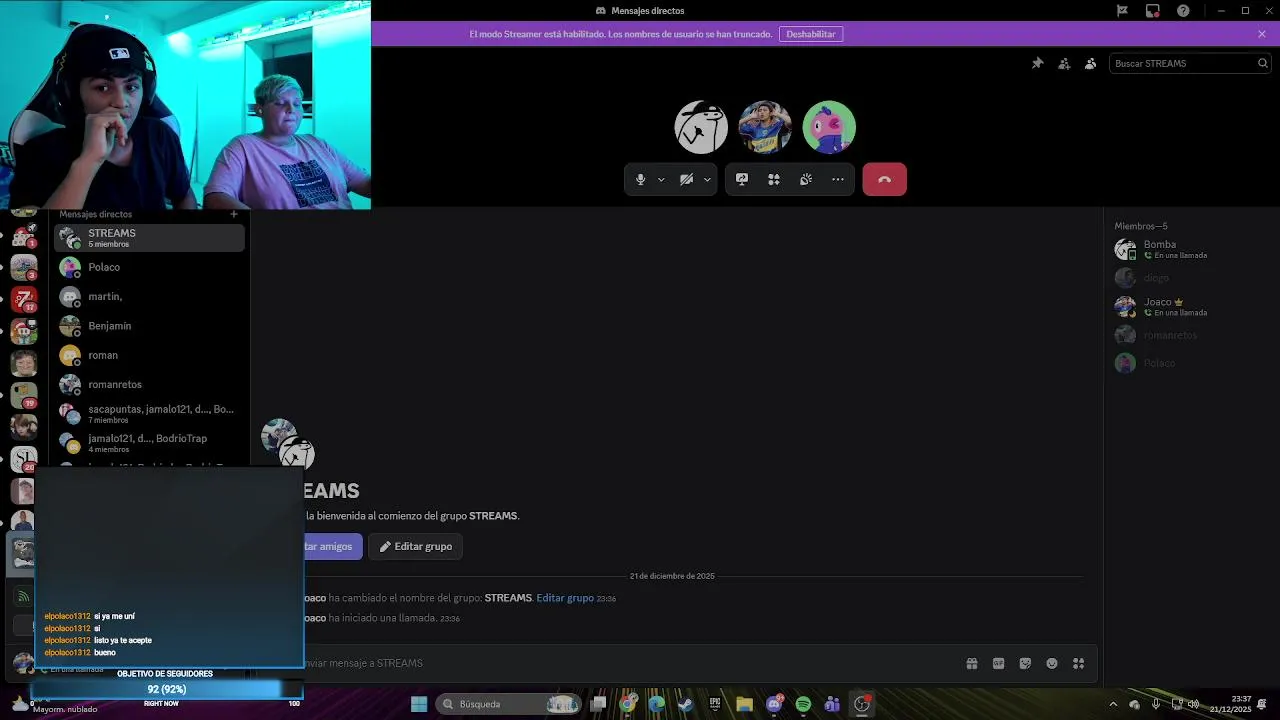Open the soundboard icon in call controls

pos(806,180)
